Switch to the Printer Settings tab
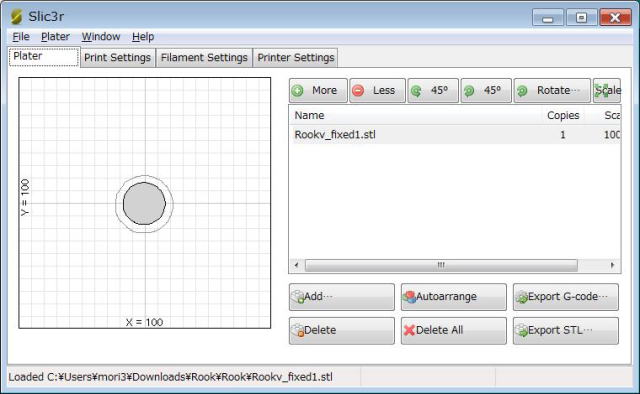 tap(296, 58)
